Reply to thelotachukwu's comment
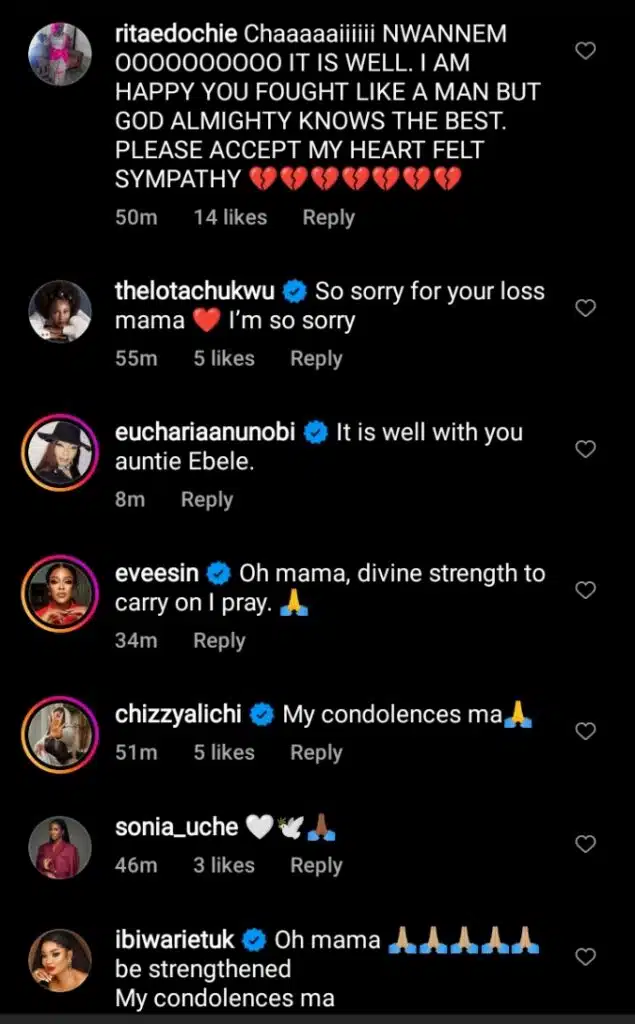The height and width of the screenshot is (1024, 635). click(x=316, y=358)
